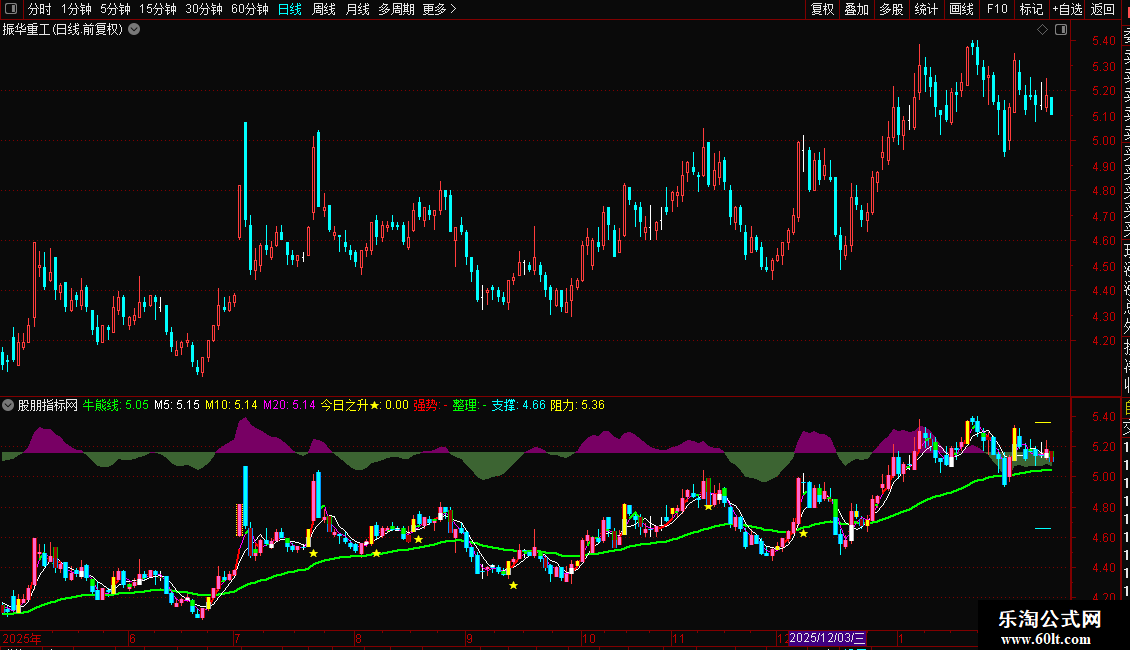Image resolution: width=1130 pixels, height=650 pixels.
Task: Expand the indicator menu circle beside 股朋指标网
Action: pos(8,405)
